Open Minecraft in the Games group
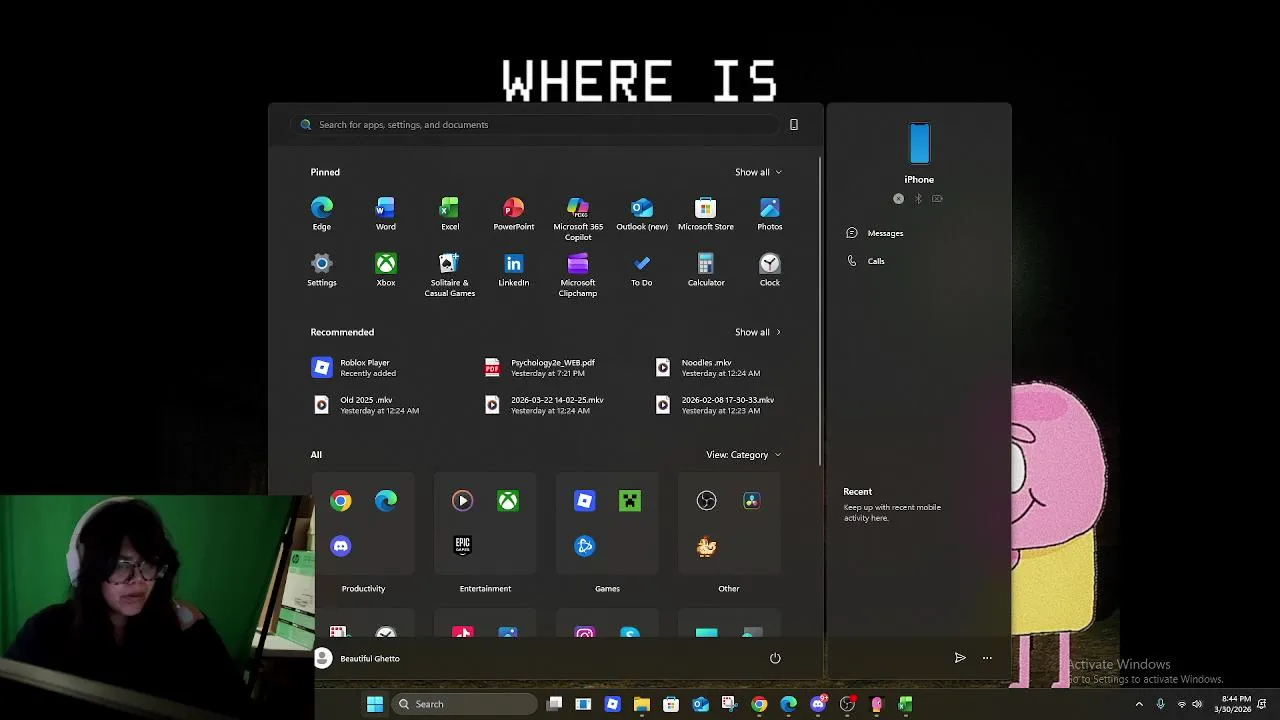Viewport: 1280px width, 720px height. 630,501
